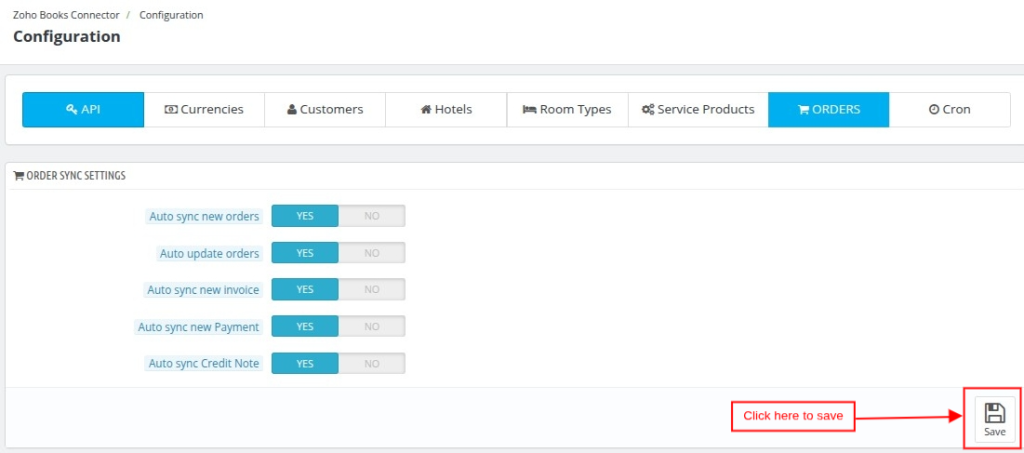Turn off Auto sync Credit Note
Image resolution: width=1024 pixels, height=453 pixels.
[372, 364]
